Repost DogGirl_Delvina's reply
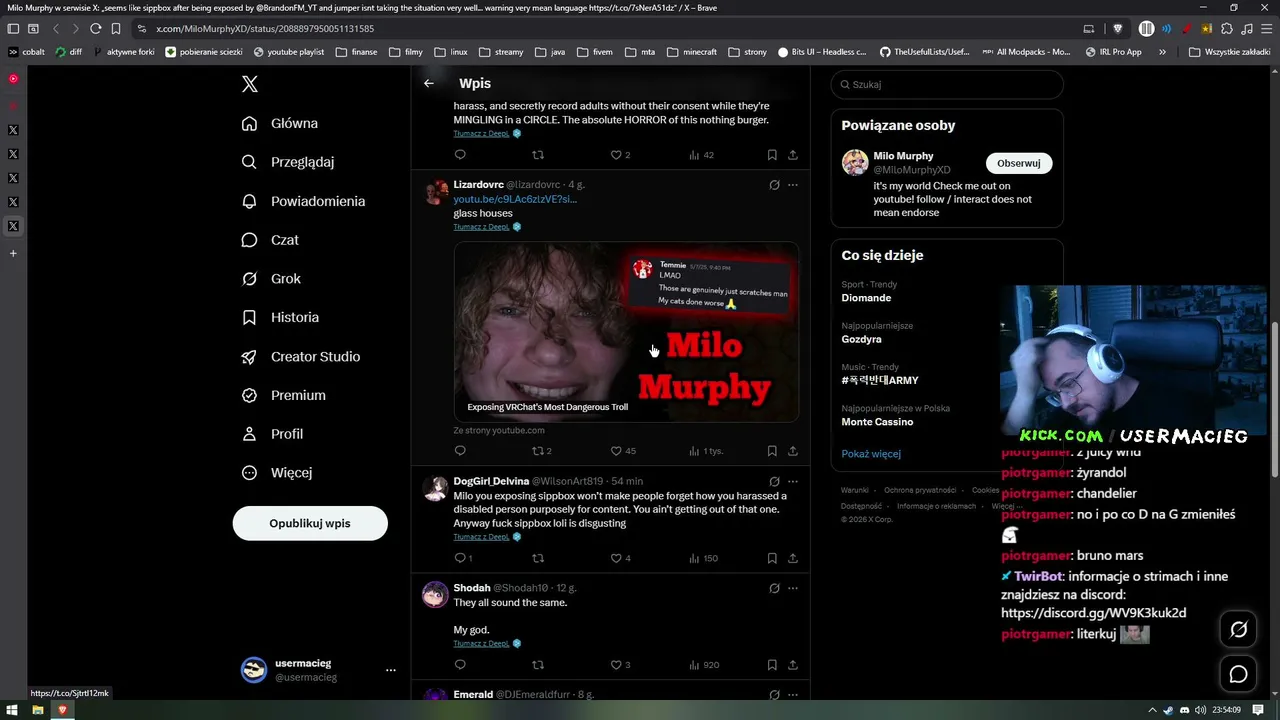Screen dimensions: 1280x720 [538, 558]
